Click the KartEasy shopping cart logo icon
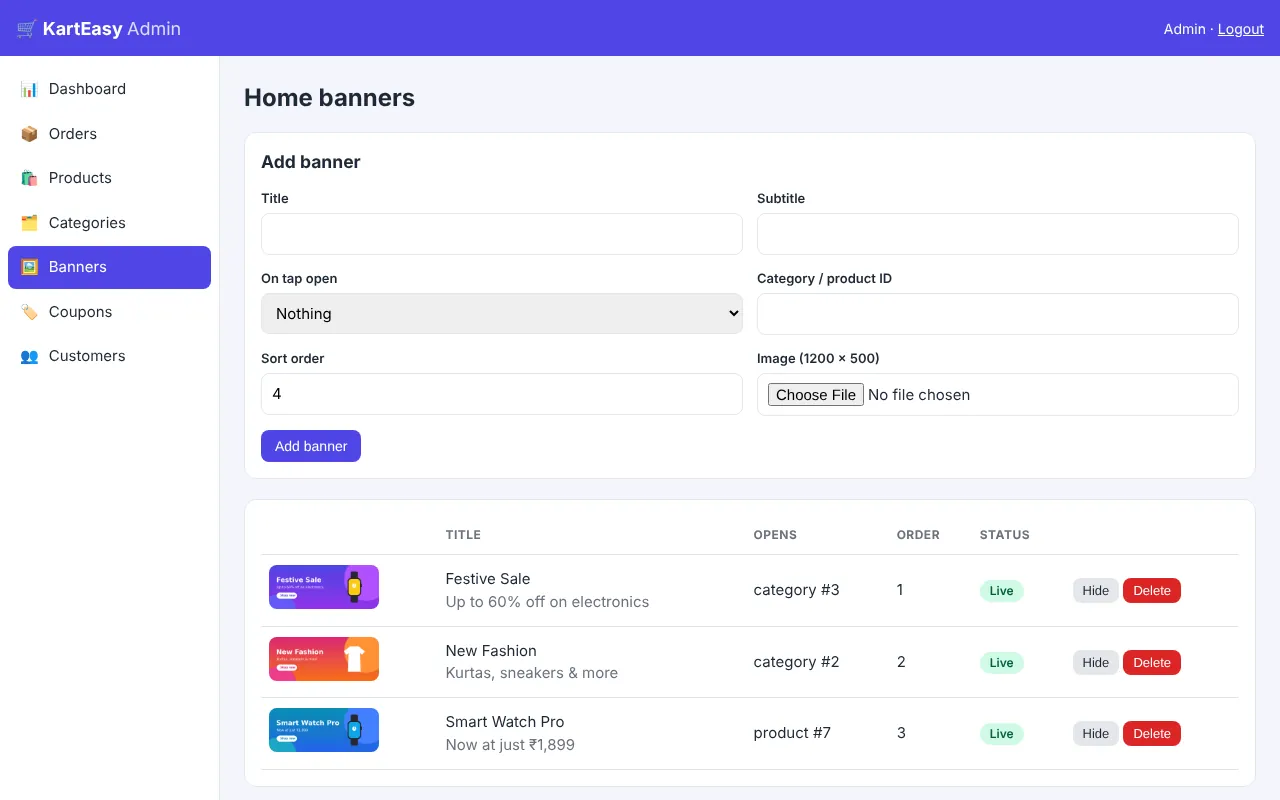1280x800 pixels. click(x=26, y=29)
